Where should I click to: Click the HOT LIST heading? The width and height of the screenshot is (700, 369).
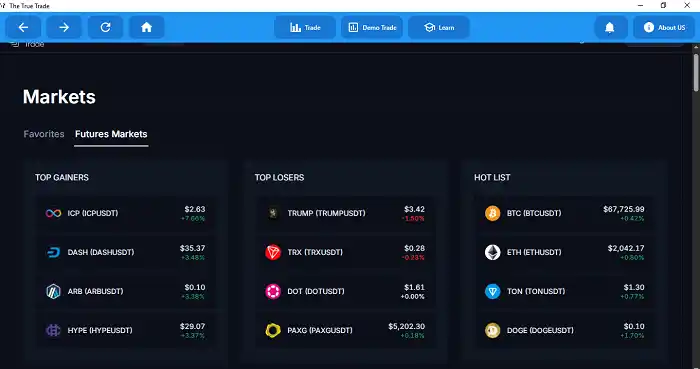click(x=492, y=178)
